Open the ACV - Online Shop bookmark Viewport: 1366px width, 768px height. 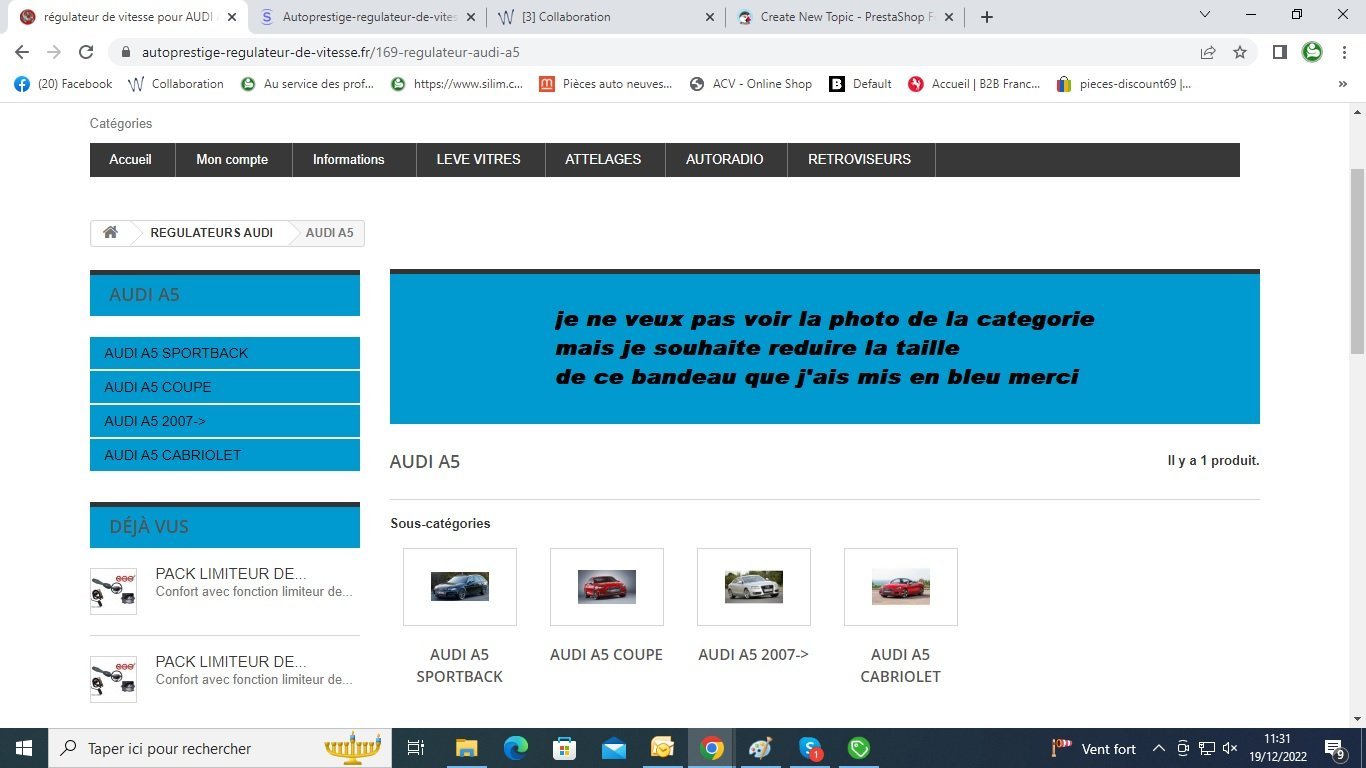click(751, 84)
